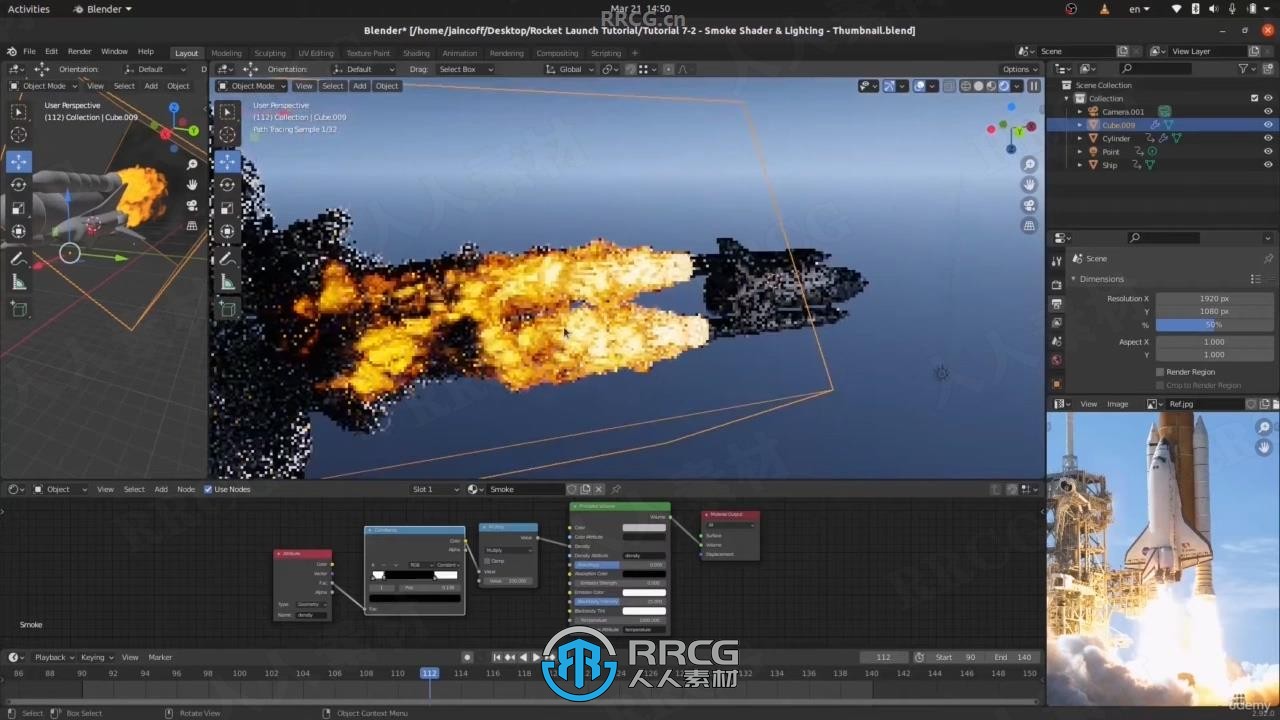Pick the Rotate tool in the main rendered viewport

tap(228, 184)
